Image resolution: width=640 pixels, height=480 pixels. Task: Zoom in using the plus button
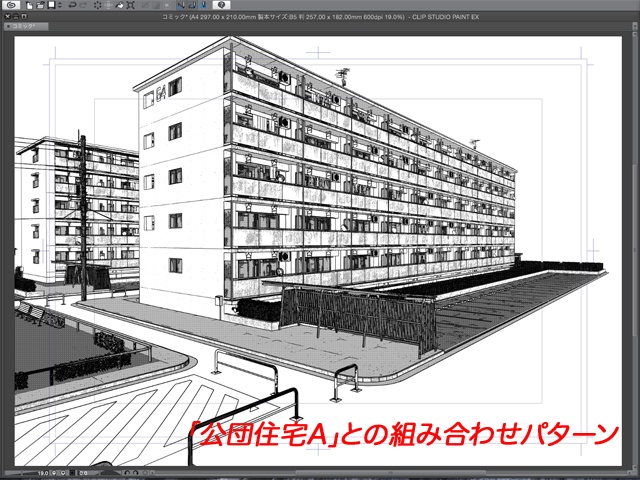[x=63, y=473]
